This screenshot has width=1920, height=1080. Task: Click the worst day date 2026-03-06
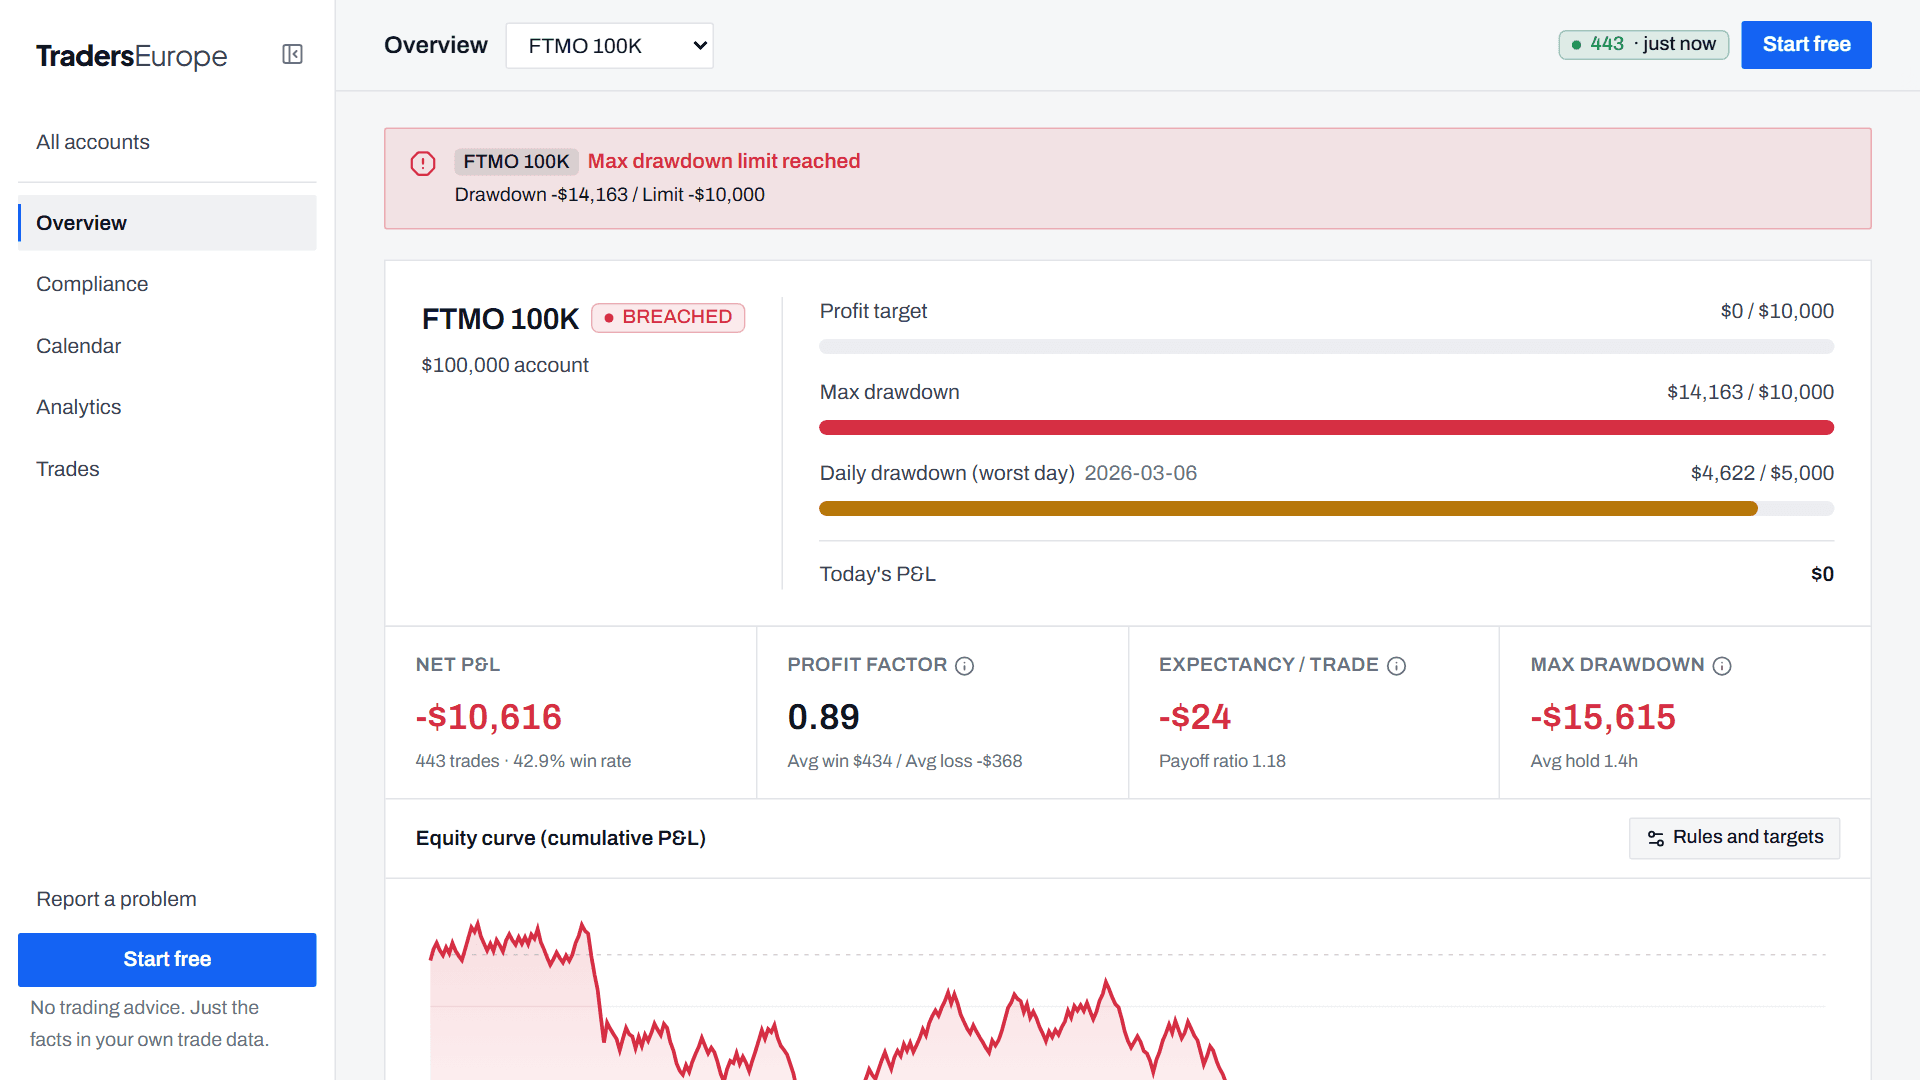coord(1140,473)
